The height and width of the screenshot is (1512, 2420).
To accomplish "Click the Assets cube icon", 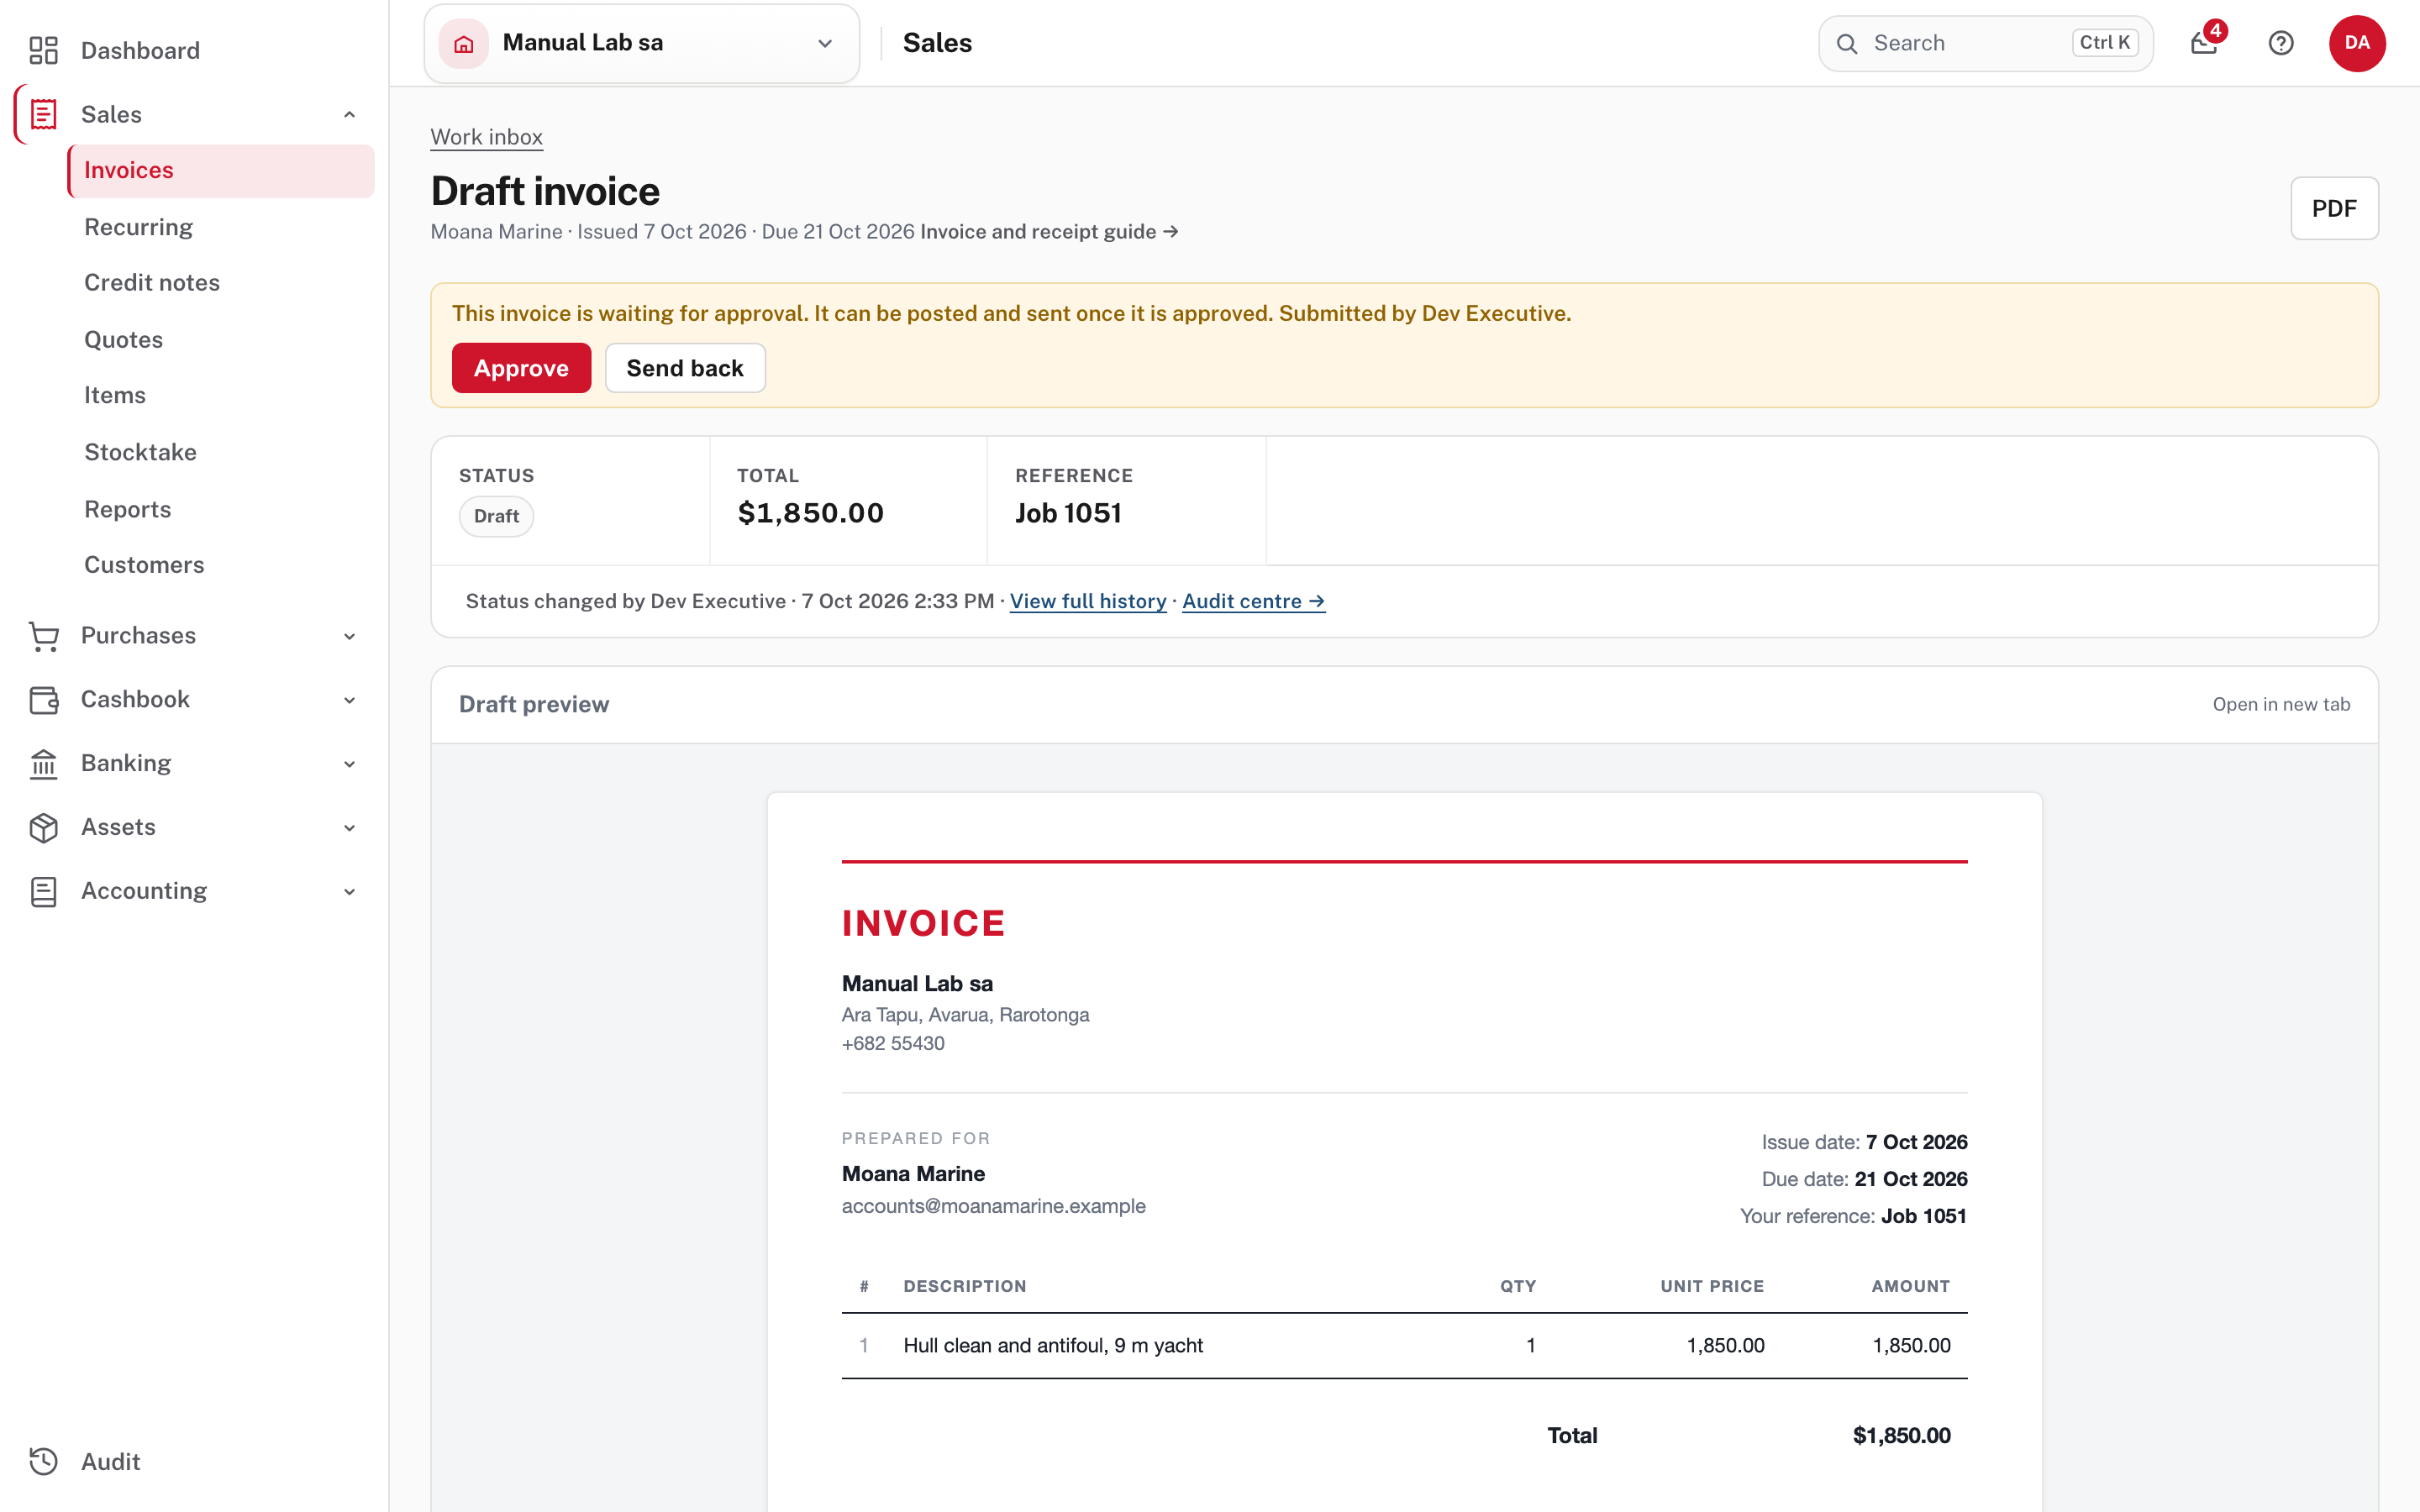I will [x=43, y=828].
